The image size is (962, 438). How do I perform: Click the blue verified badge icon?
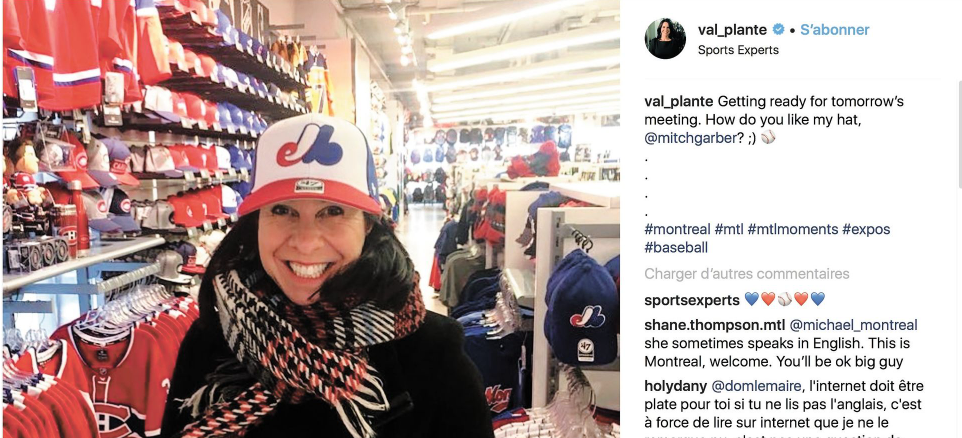tap(778, 29)
